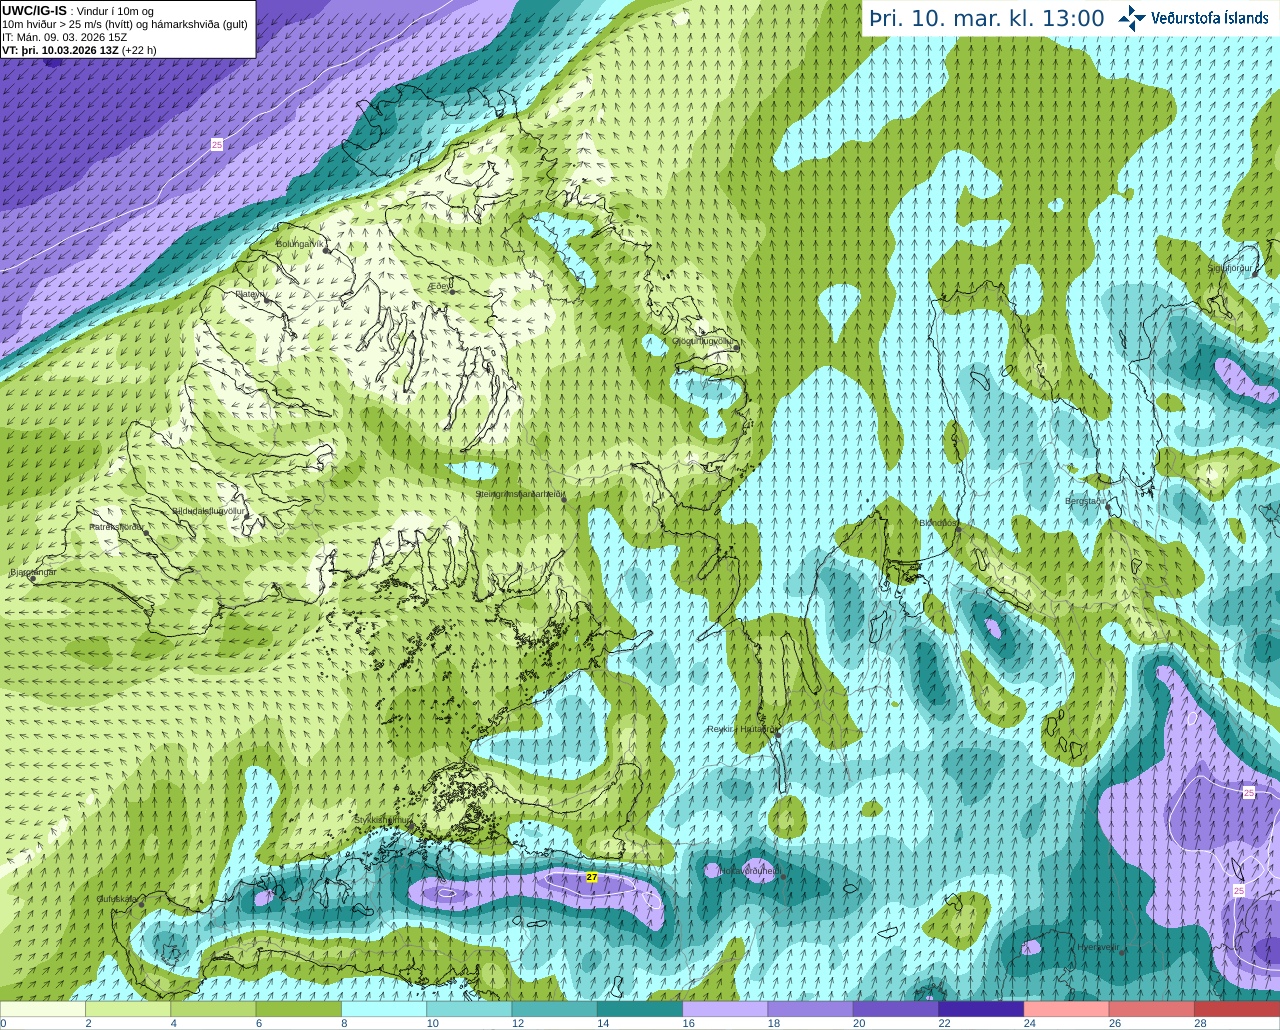1280x1030 pixels.
Task: Click the 6–8 m/s olive green legend swatch
Action: point(299,1008)
